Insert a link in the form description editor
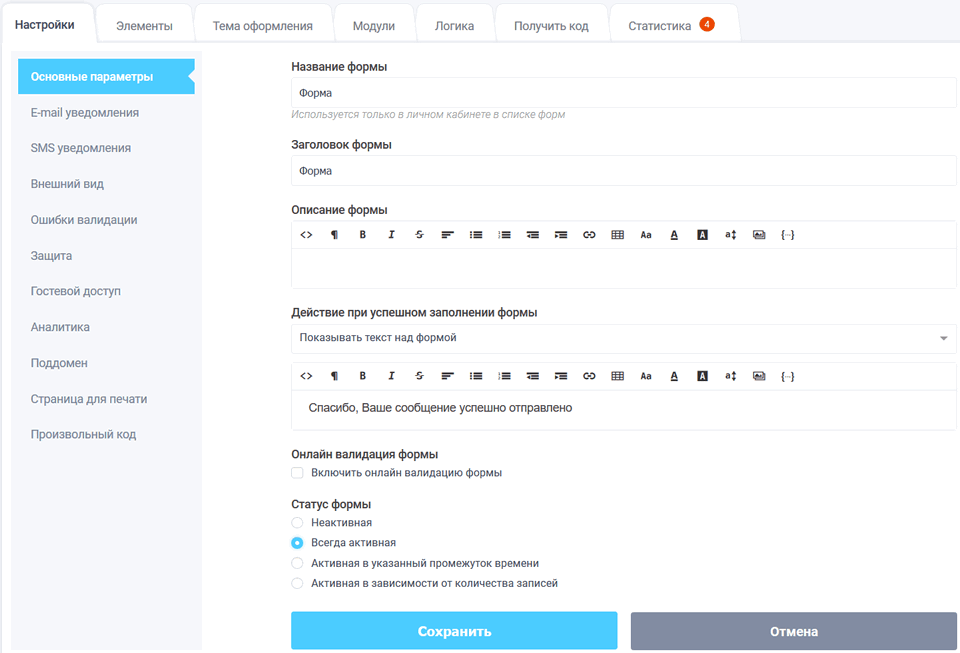This screenshot has width=960, height=653. click(589, 235)
